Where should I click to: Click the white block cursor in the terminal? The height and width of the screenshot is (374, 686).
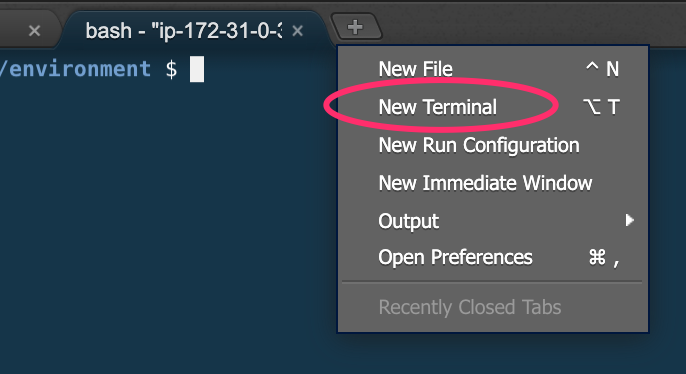(197, 69)
